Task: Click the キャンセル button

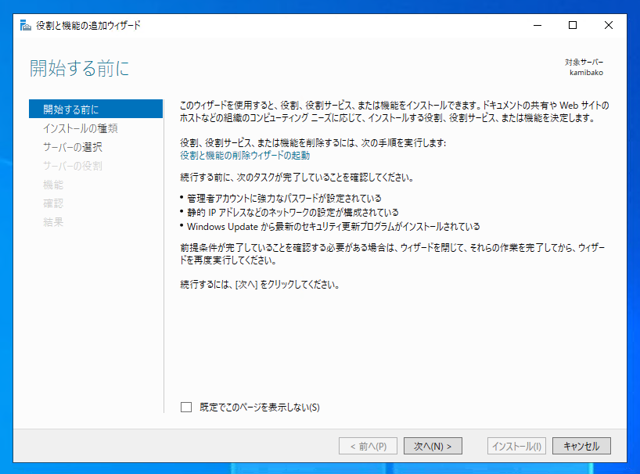Action: (581, 446)
